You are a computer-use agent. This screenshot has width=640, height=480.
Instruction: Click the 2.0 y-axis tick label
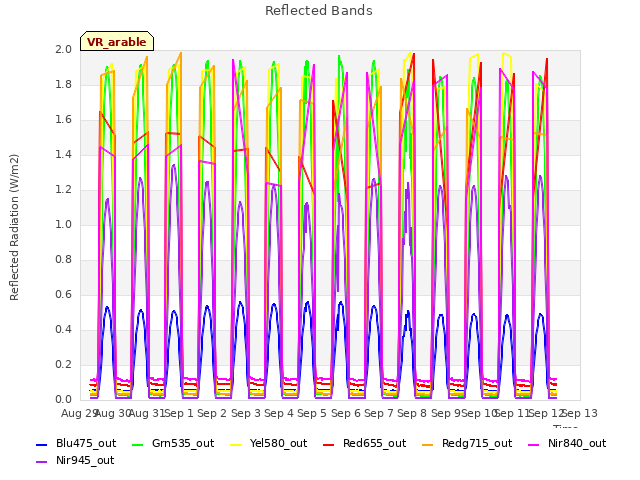coord(63,49)
